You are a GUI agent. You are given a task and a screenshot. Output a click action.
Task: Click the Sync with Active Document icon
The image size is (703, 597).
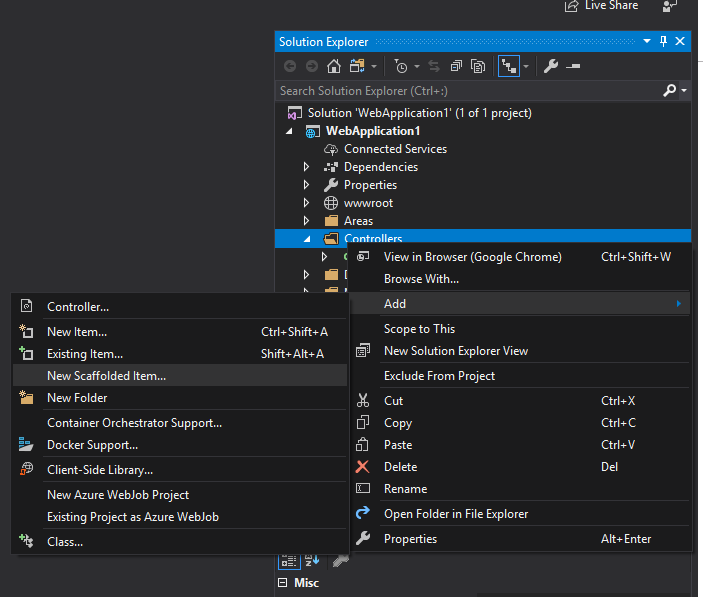pos(434,66)
